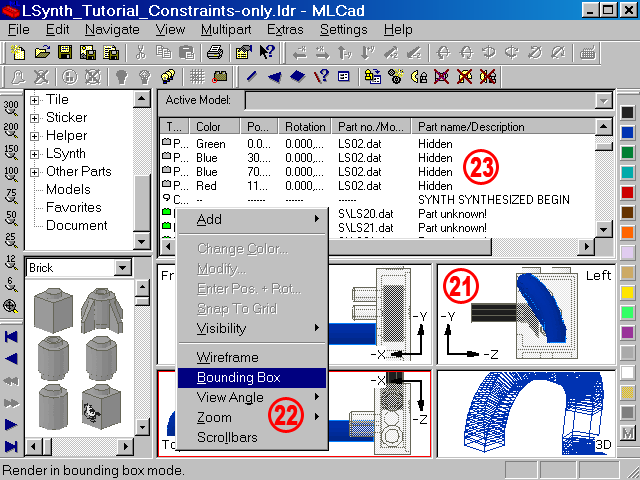Open the View Angle submenu
This screenshot has height=480, width=640.
252,397
